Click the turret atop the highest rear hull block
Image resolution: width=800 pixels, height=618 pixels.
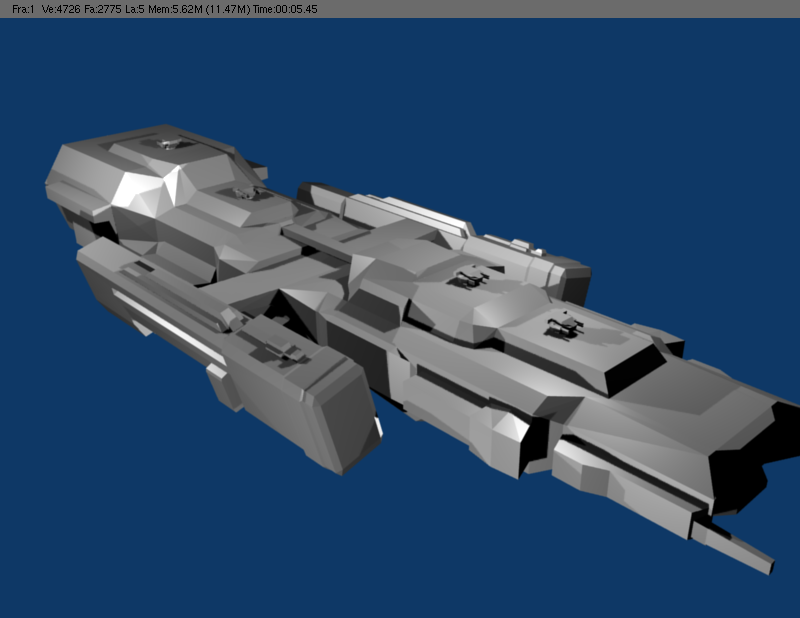pos(167,146)
